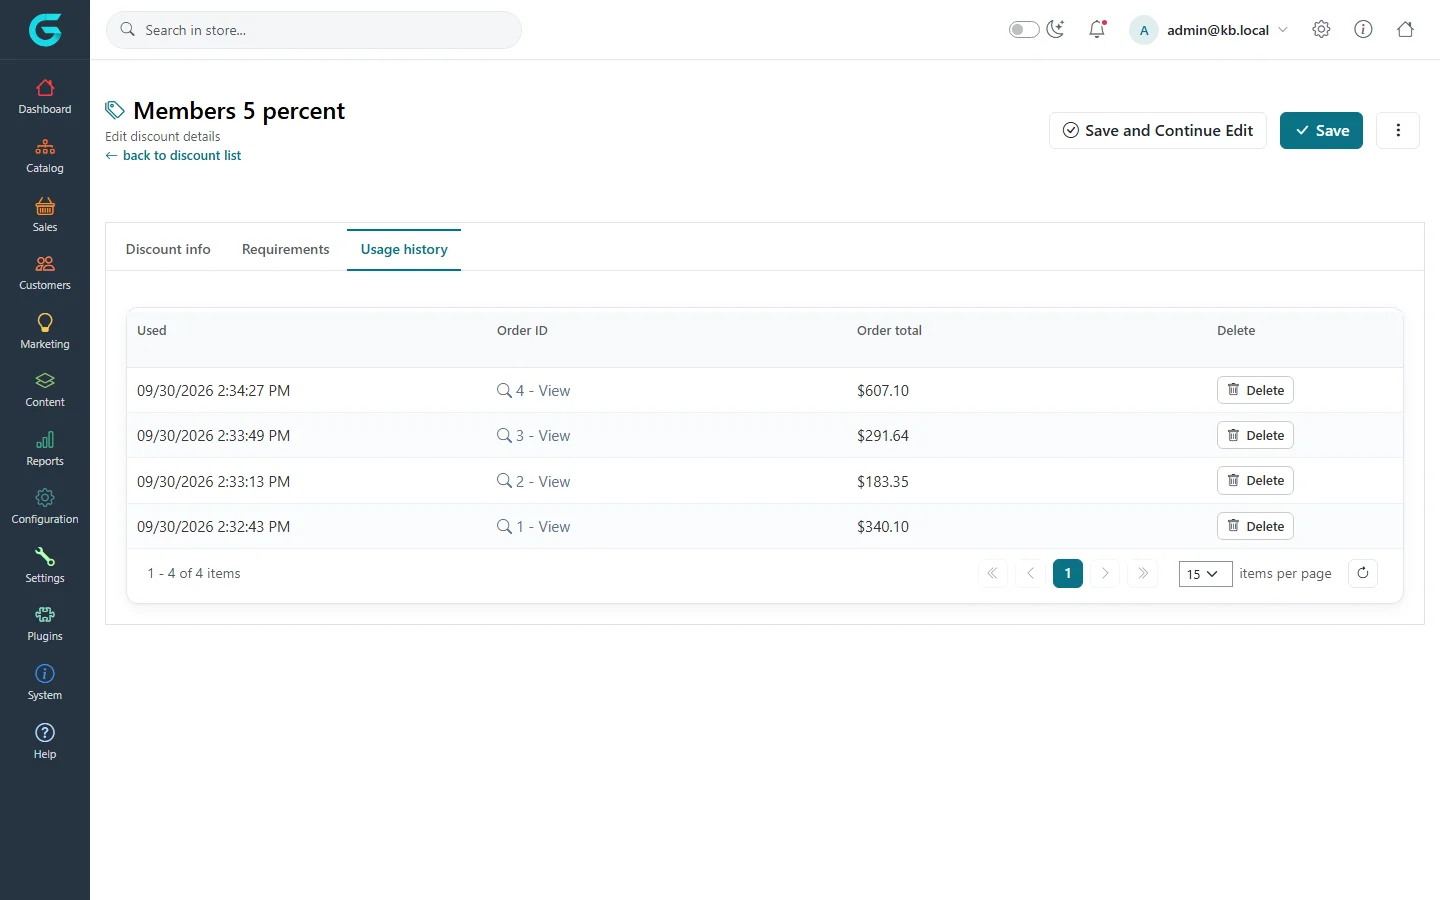This screenshot has height=900, width=1440.
Task: Click the Save button
Action: click(1321, 131)
